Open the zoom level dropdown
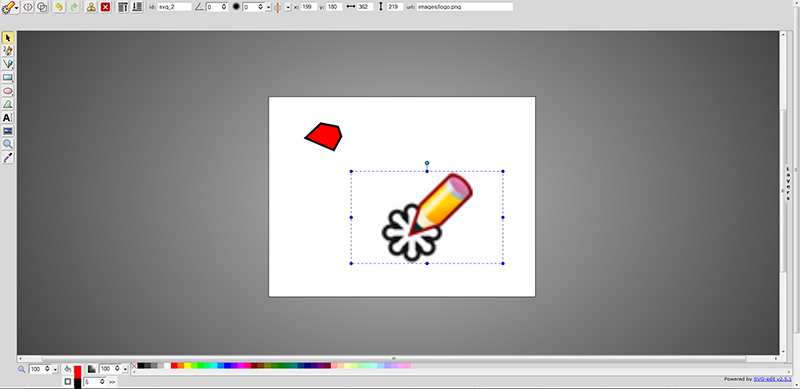The image size is (800, 389). click(x=55, y=369)
